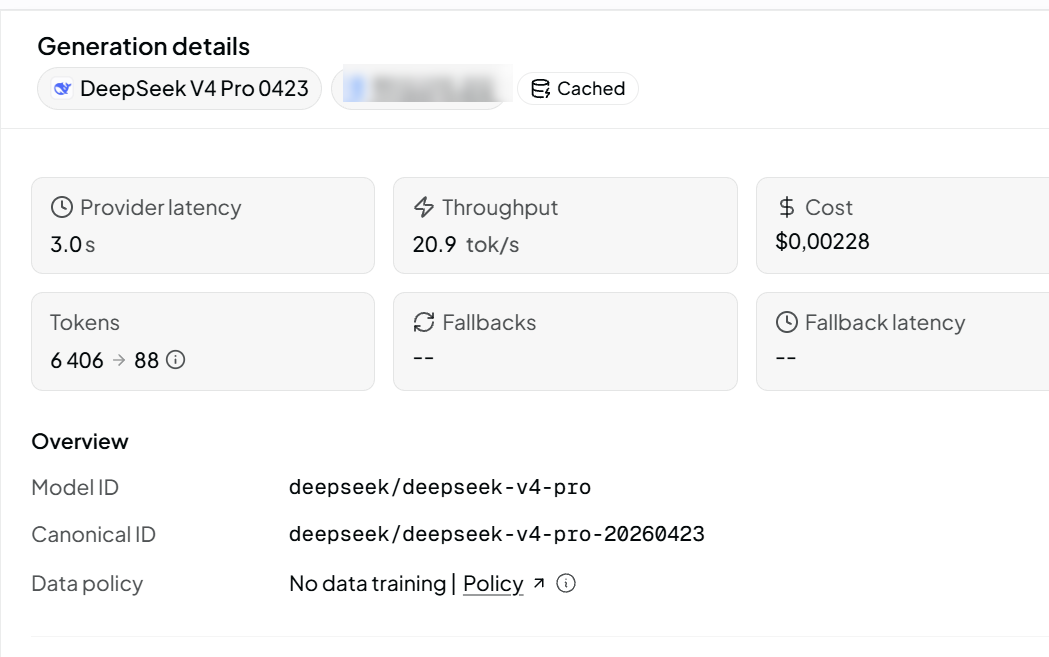The height and width of the screenshot is (657, 1049).
Task: Click the Cost label
Action: pyautogui.click(x=829, y=207)
